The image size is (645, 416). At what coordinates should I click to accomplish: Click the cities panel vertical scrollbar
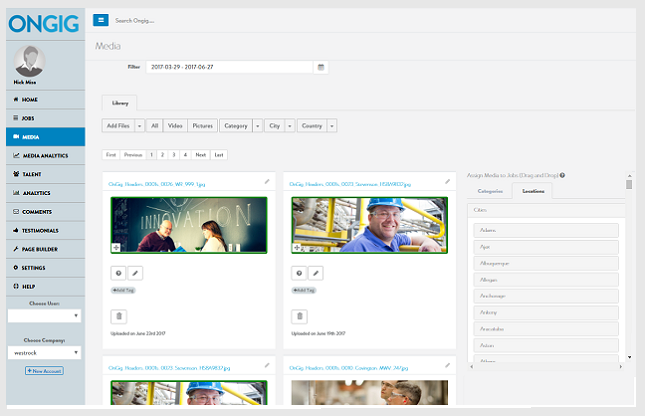(629, 184)
